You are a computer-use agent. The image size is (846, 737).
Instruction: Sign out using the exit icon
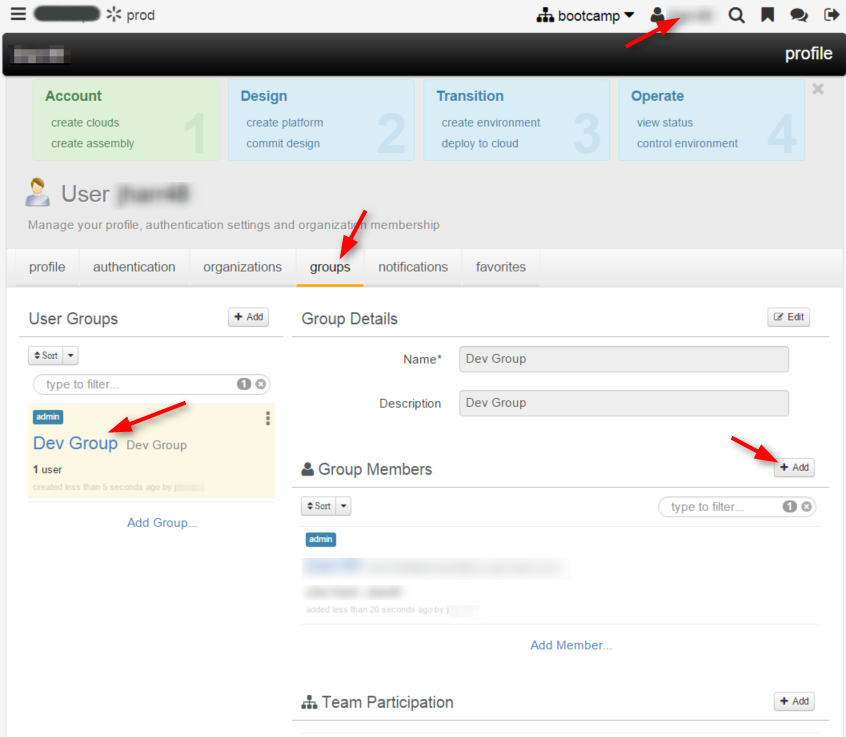(x=828, y=14)
